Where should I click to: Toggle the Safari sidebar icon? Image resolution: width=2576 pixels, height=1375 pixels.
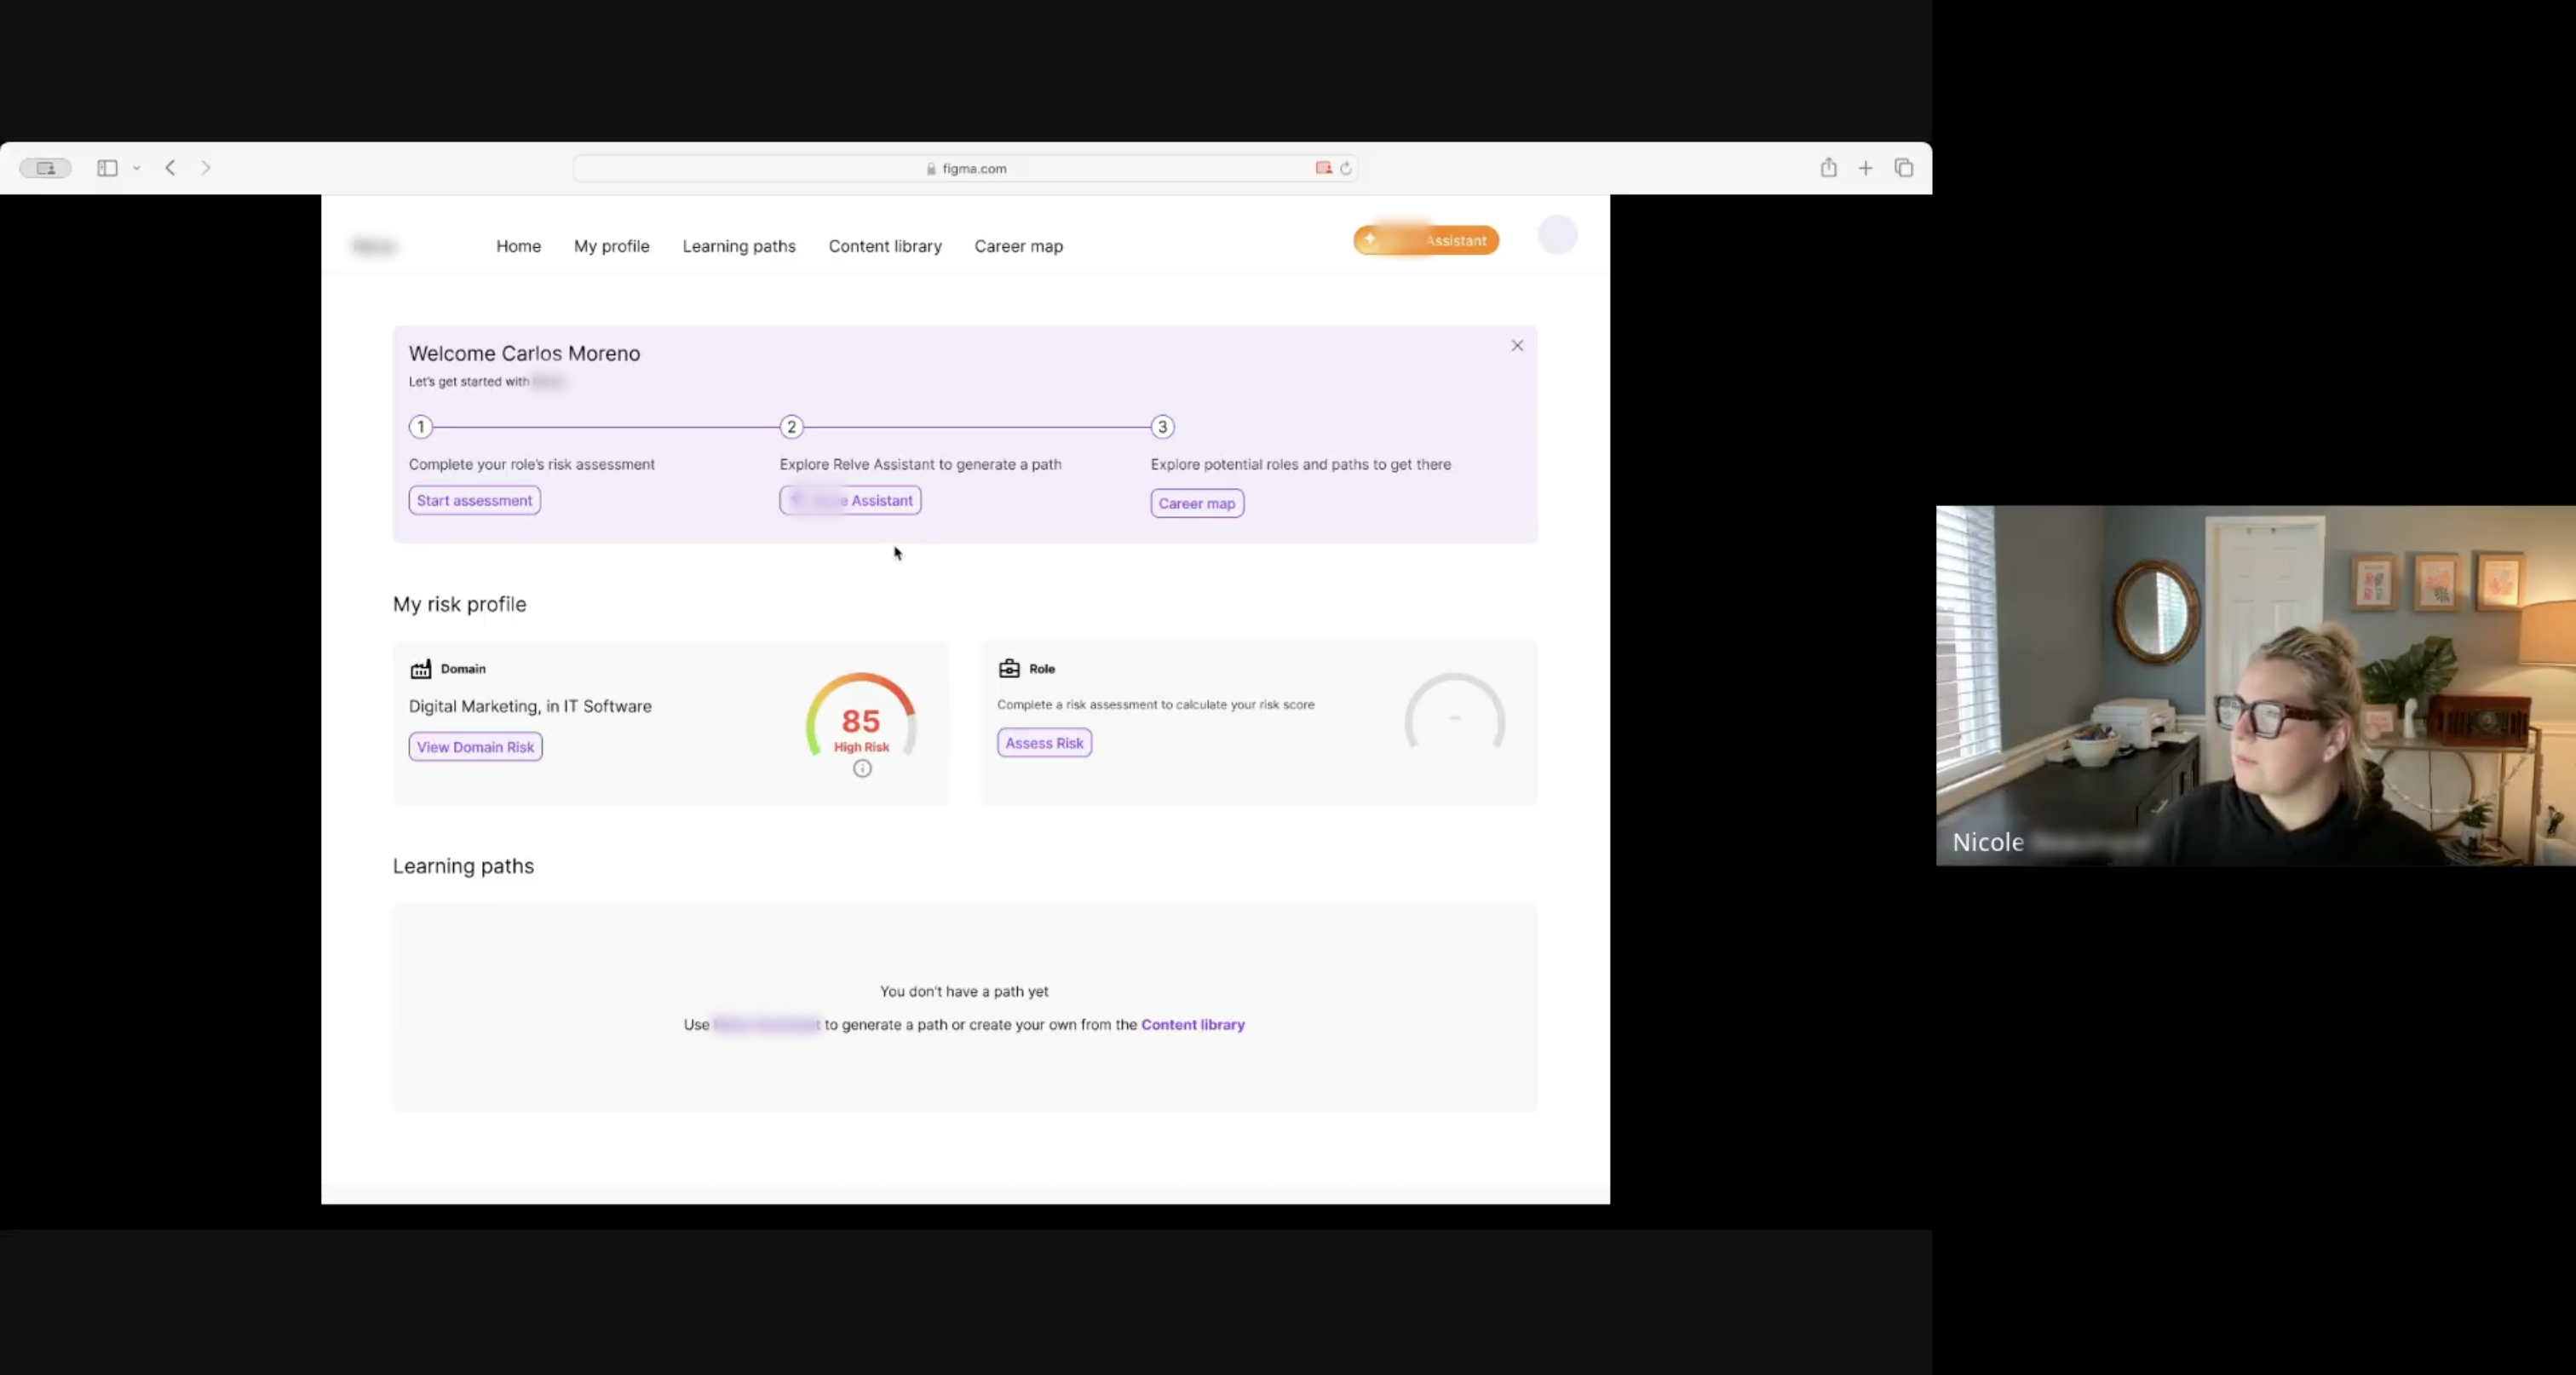pos(107,168)
